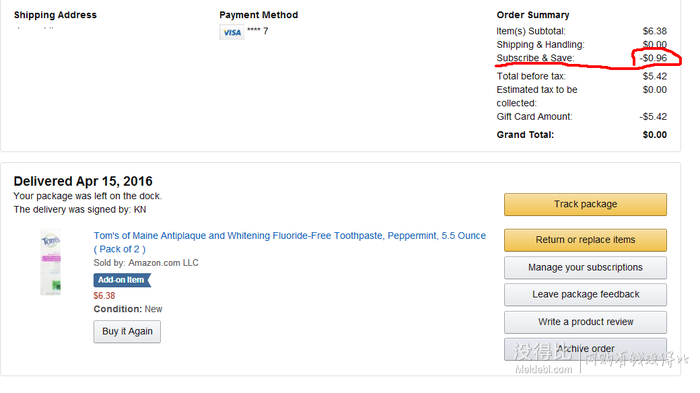Open Return or replace items
The image size is (700, 393).
coord(585,240)
